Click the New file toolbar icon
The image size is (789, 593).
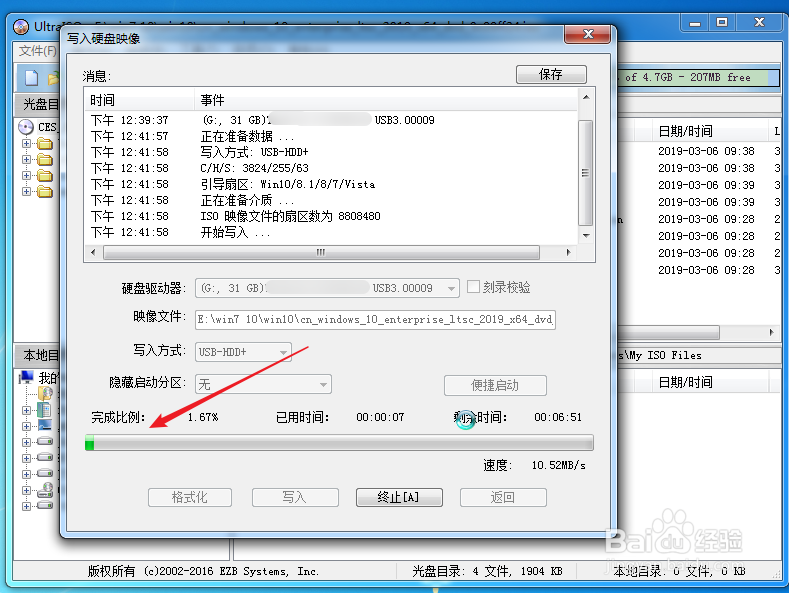pyautogui.click(x=32, y=78)
